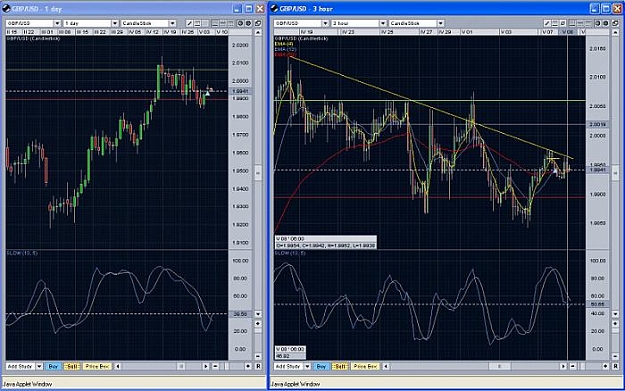The width and height of the screenshot is (625, 391).
Task: Click vertical scroll thumb of 1 day price chart
Action: 258,173
